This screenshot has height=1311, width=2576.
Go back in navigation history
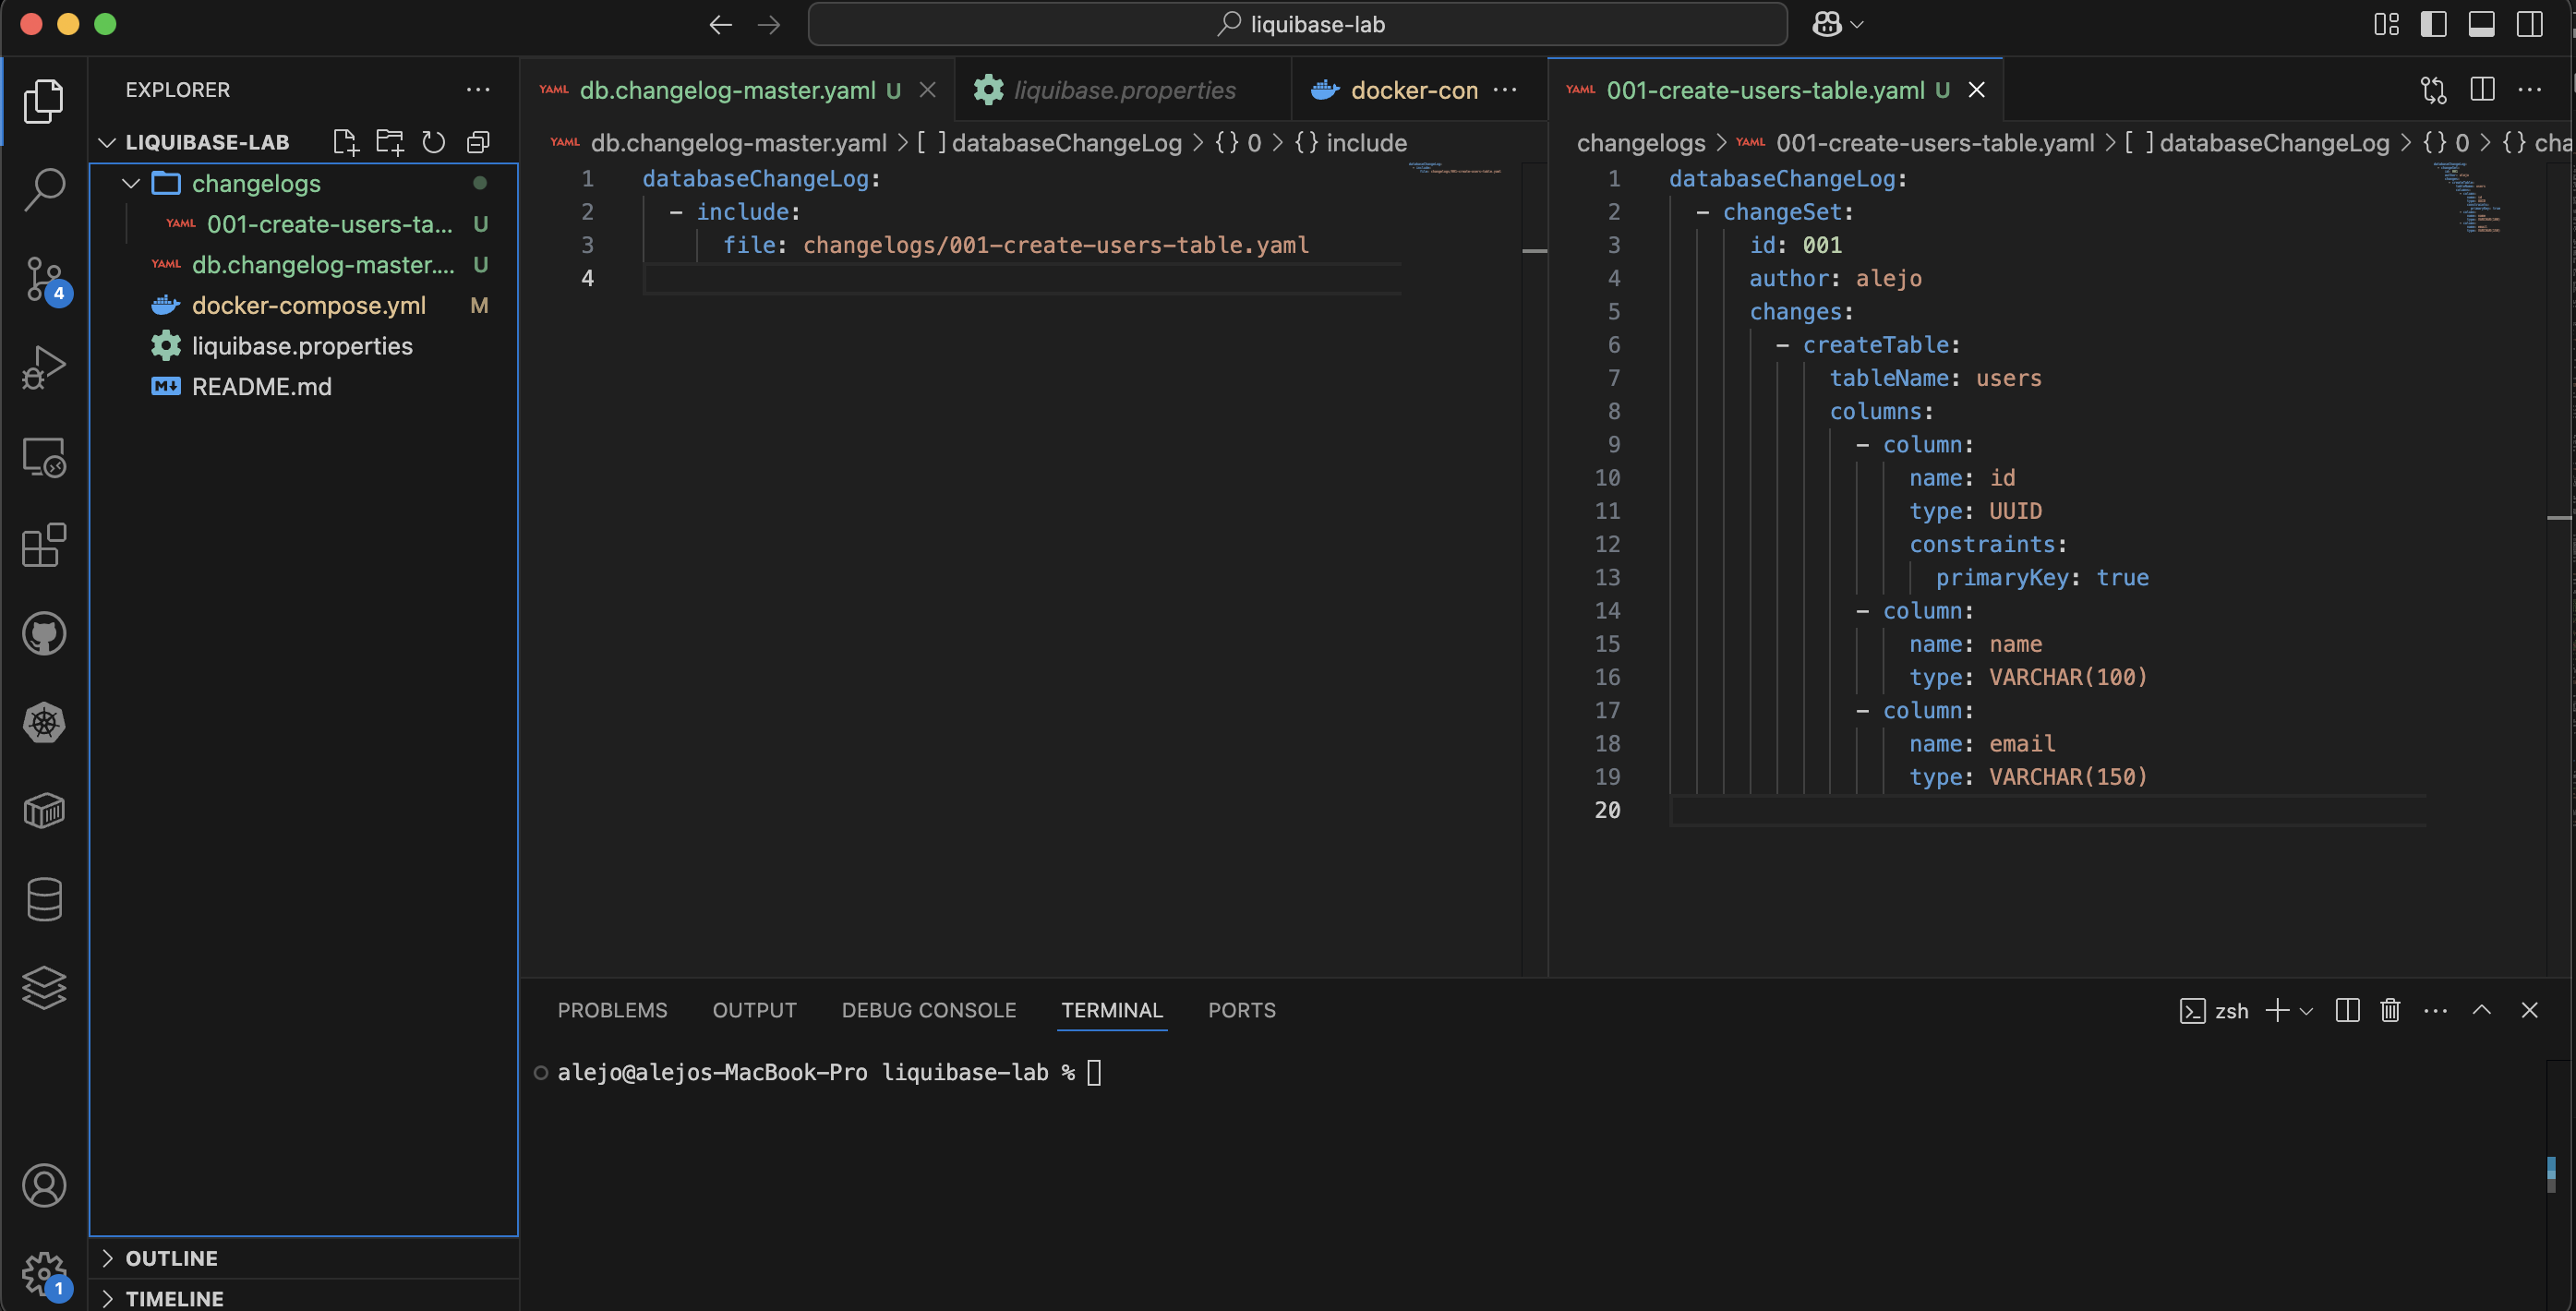pyautogui.click(x=721, y=24)
